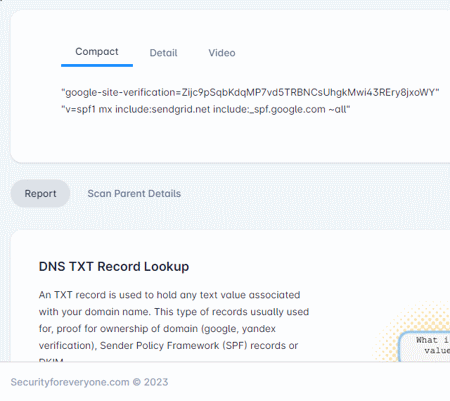Switch to the Compact tab

click(97, 52)
